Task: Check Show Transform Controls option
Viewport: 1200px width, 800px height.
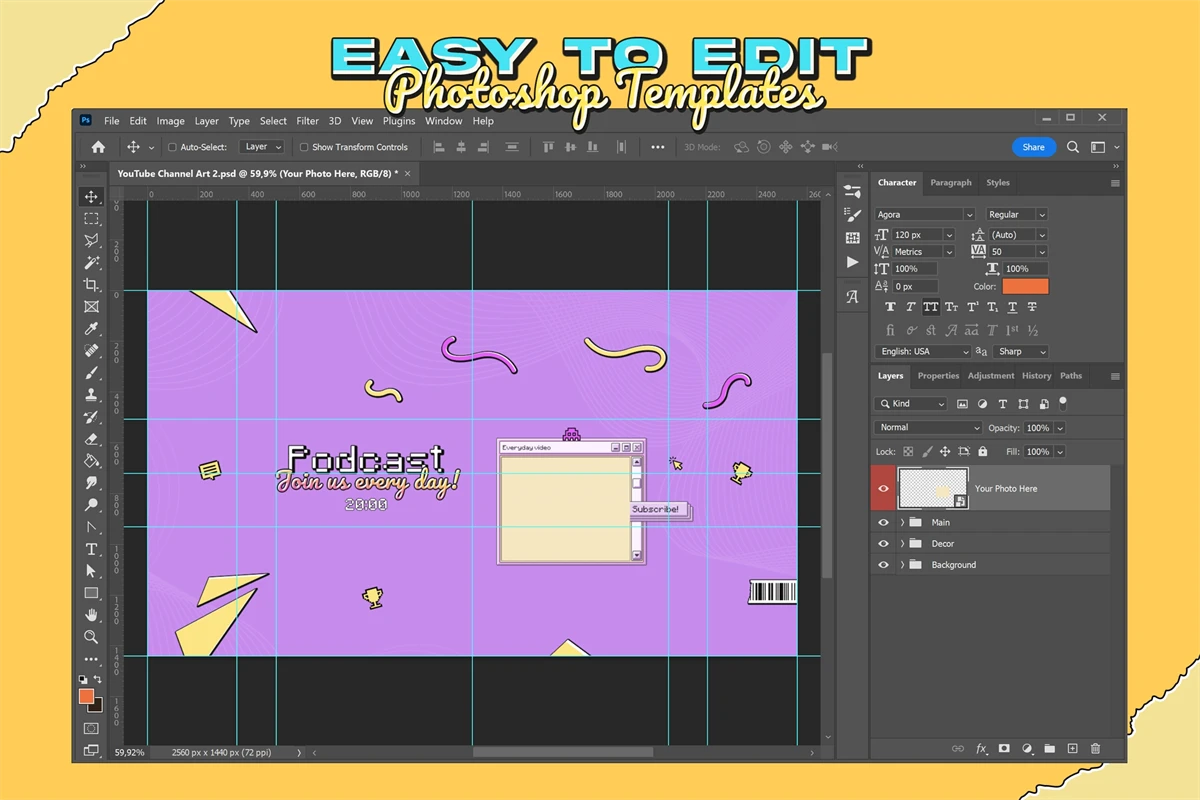Action: pyautogui.click(x=304, y=147)
